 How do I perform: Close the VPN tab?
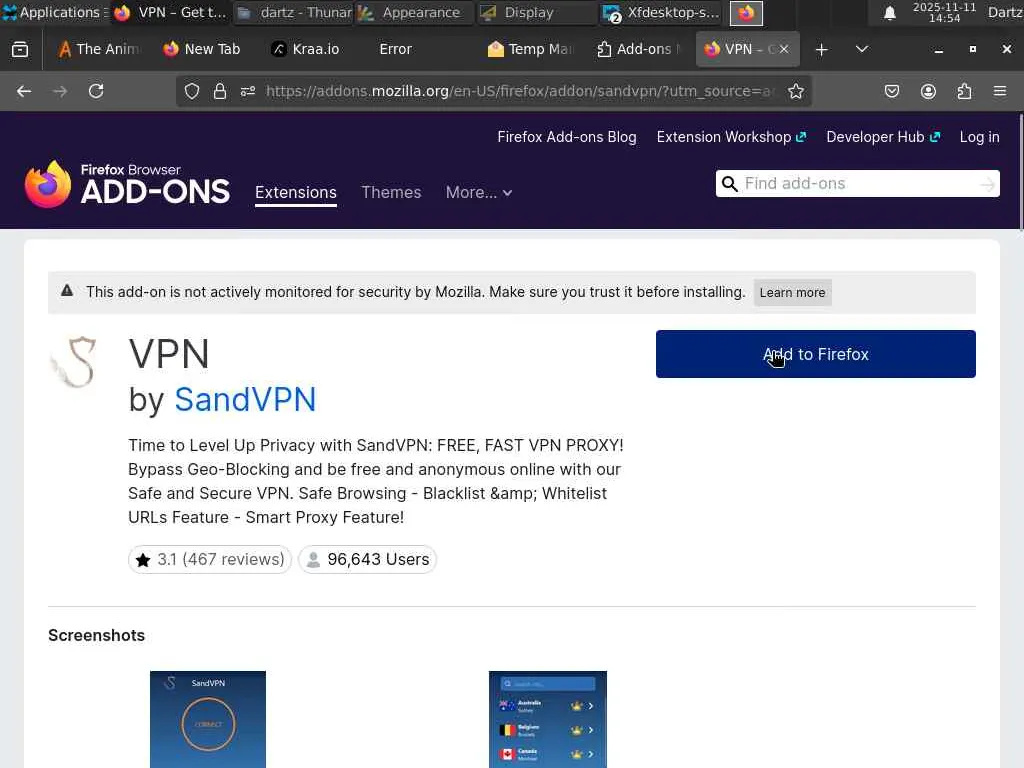coord(784,49)
